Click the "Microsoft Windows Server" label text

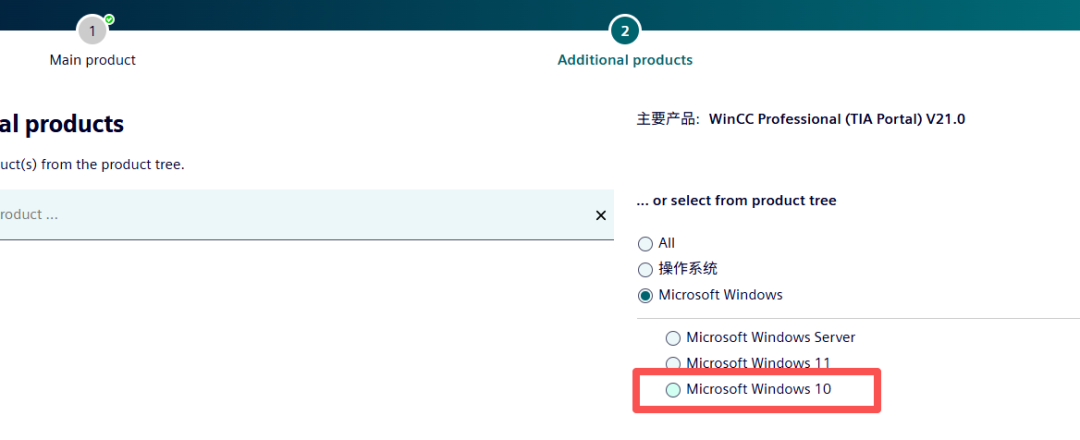point(770,338)
